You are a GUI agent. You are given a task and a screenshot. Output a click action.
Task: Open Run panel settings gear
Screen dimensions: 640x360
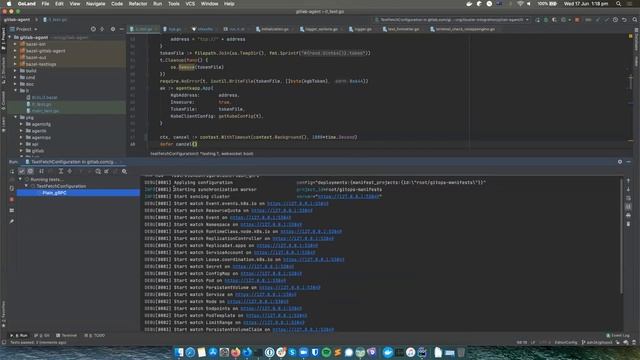pyautogui.click(x=620, y=162)
